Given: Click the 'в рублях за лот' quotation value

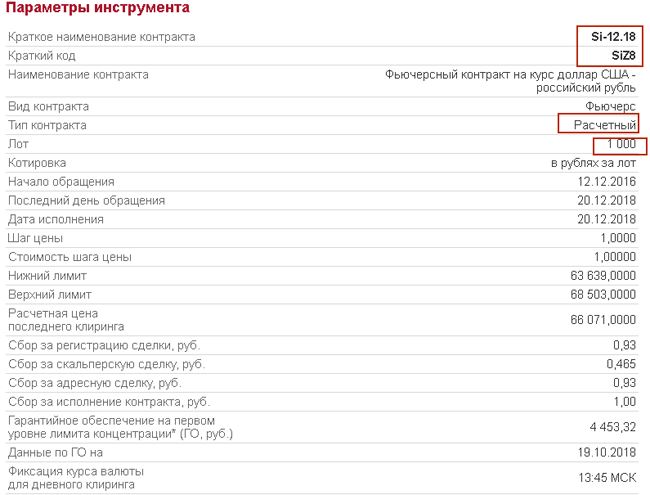Looking at the screenshot, I should [x=593, y=163].
